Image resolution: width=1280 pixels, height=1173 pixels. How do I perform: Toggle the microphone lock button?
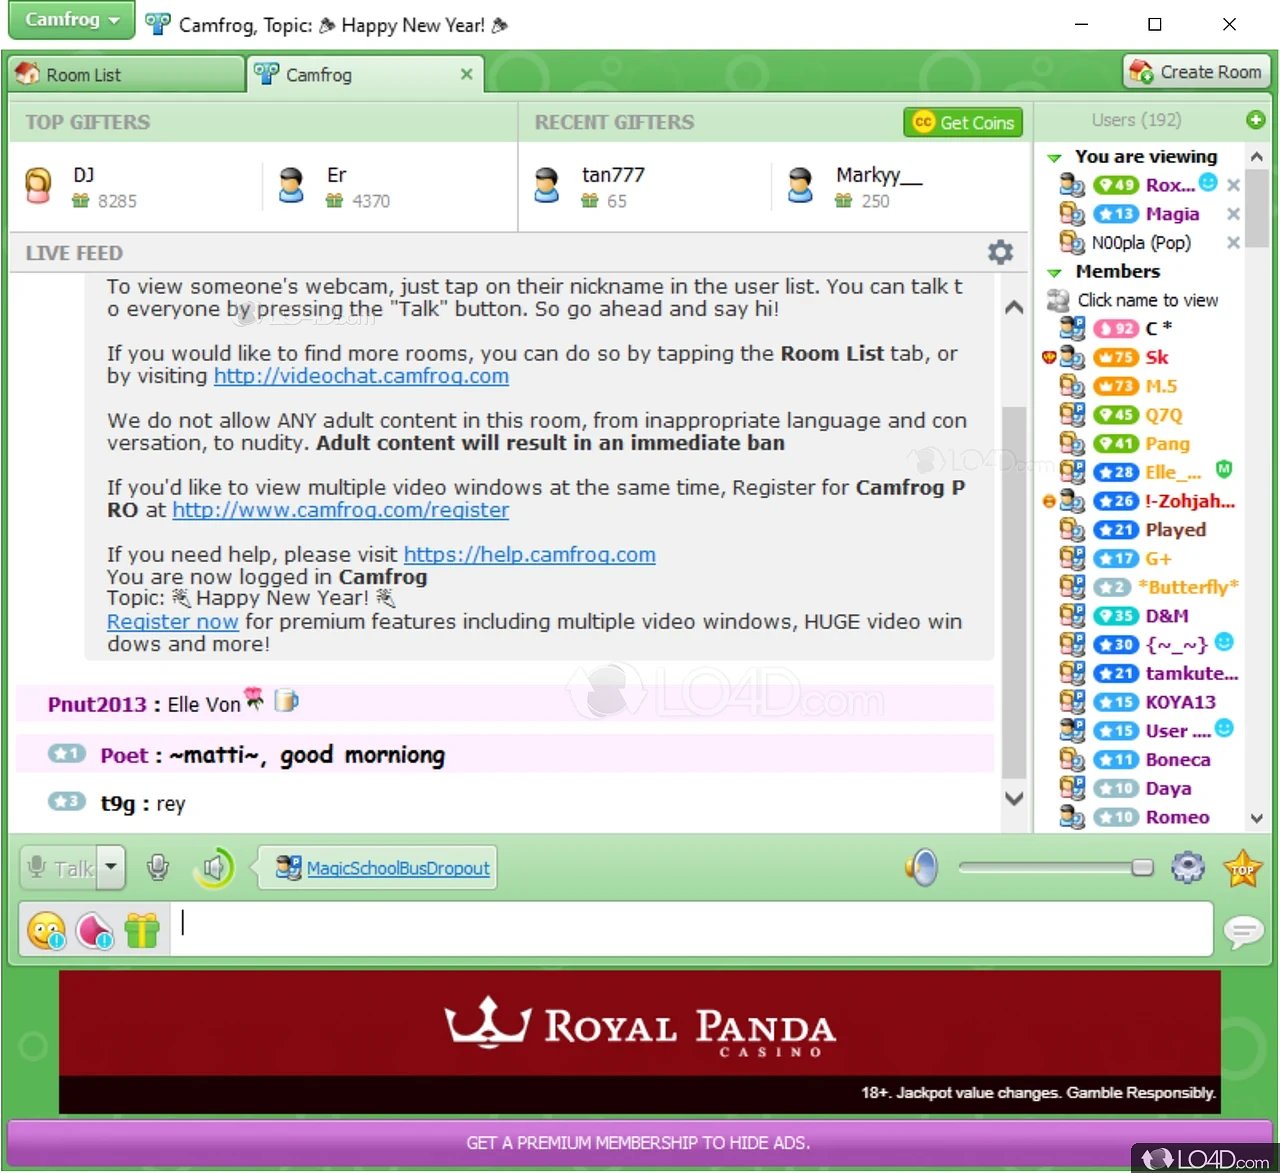158,867
